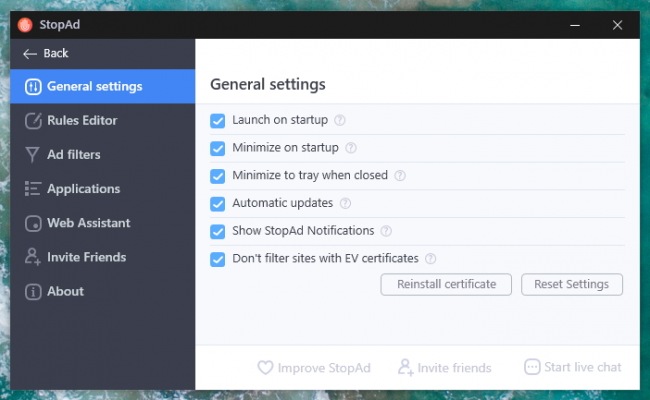The height and width of the screenshot is (400, 650).
Task: Open help for EV certificates option
Action: [431, 259]
